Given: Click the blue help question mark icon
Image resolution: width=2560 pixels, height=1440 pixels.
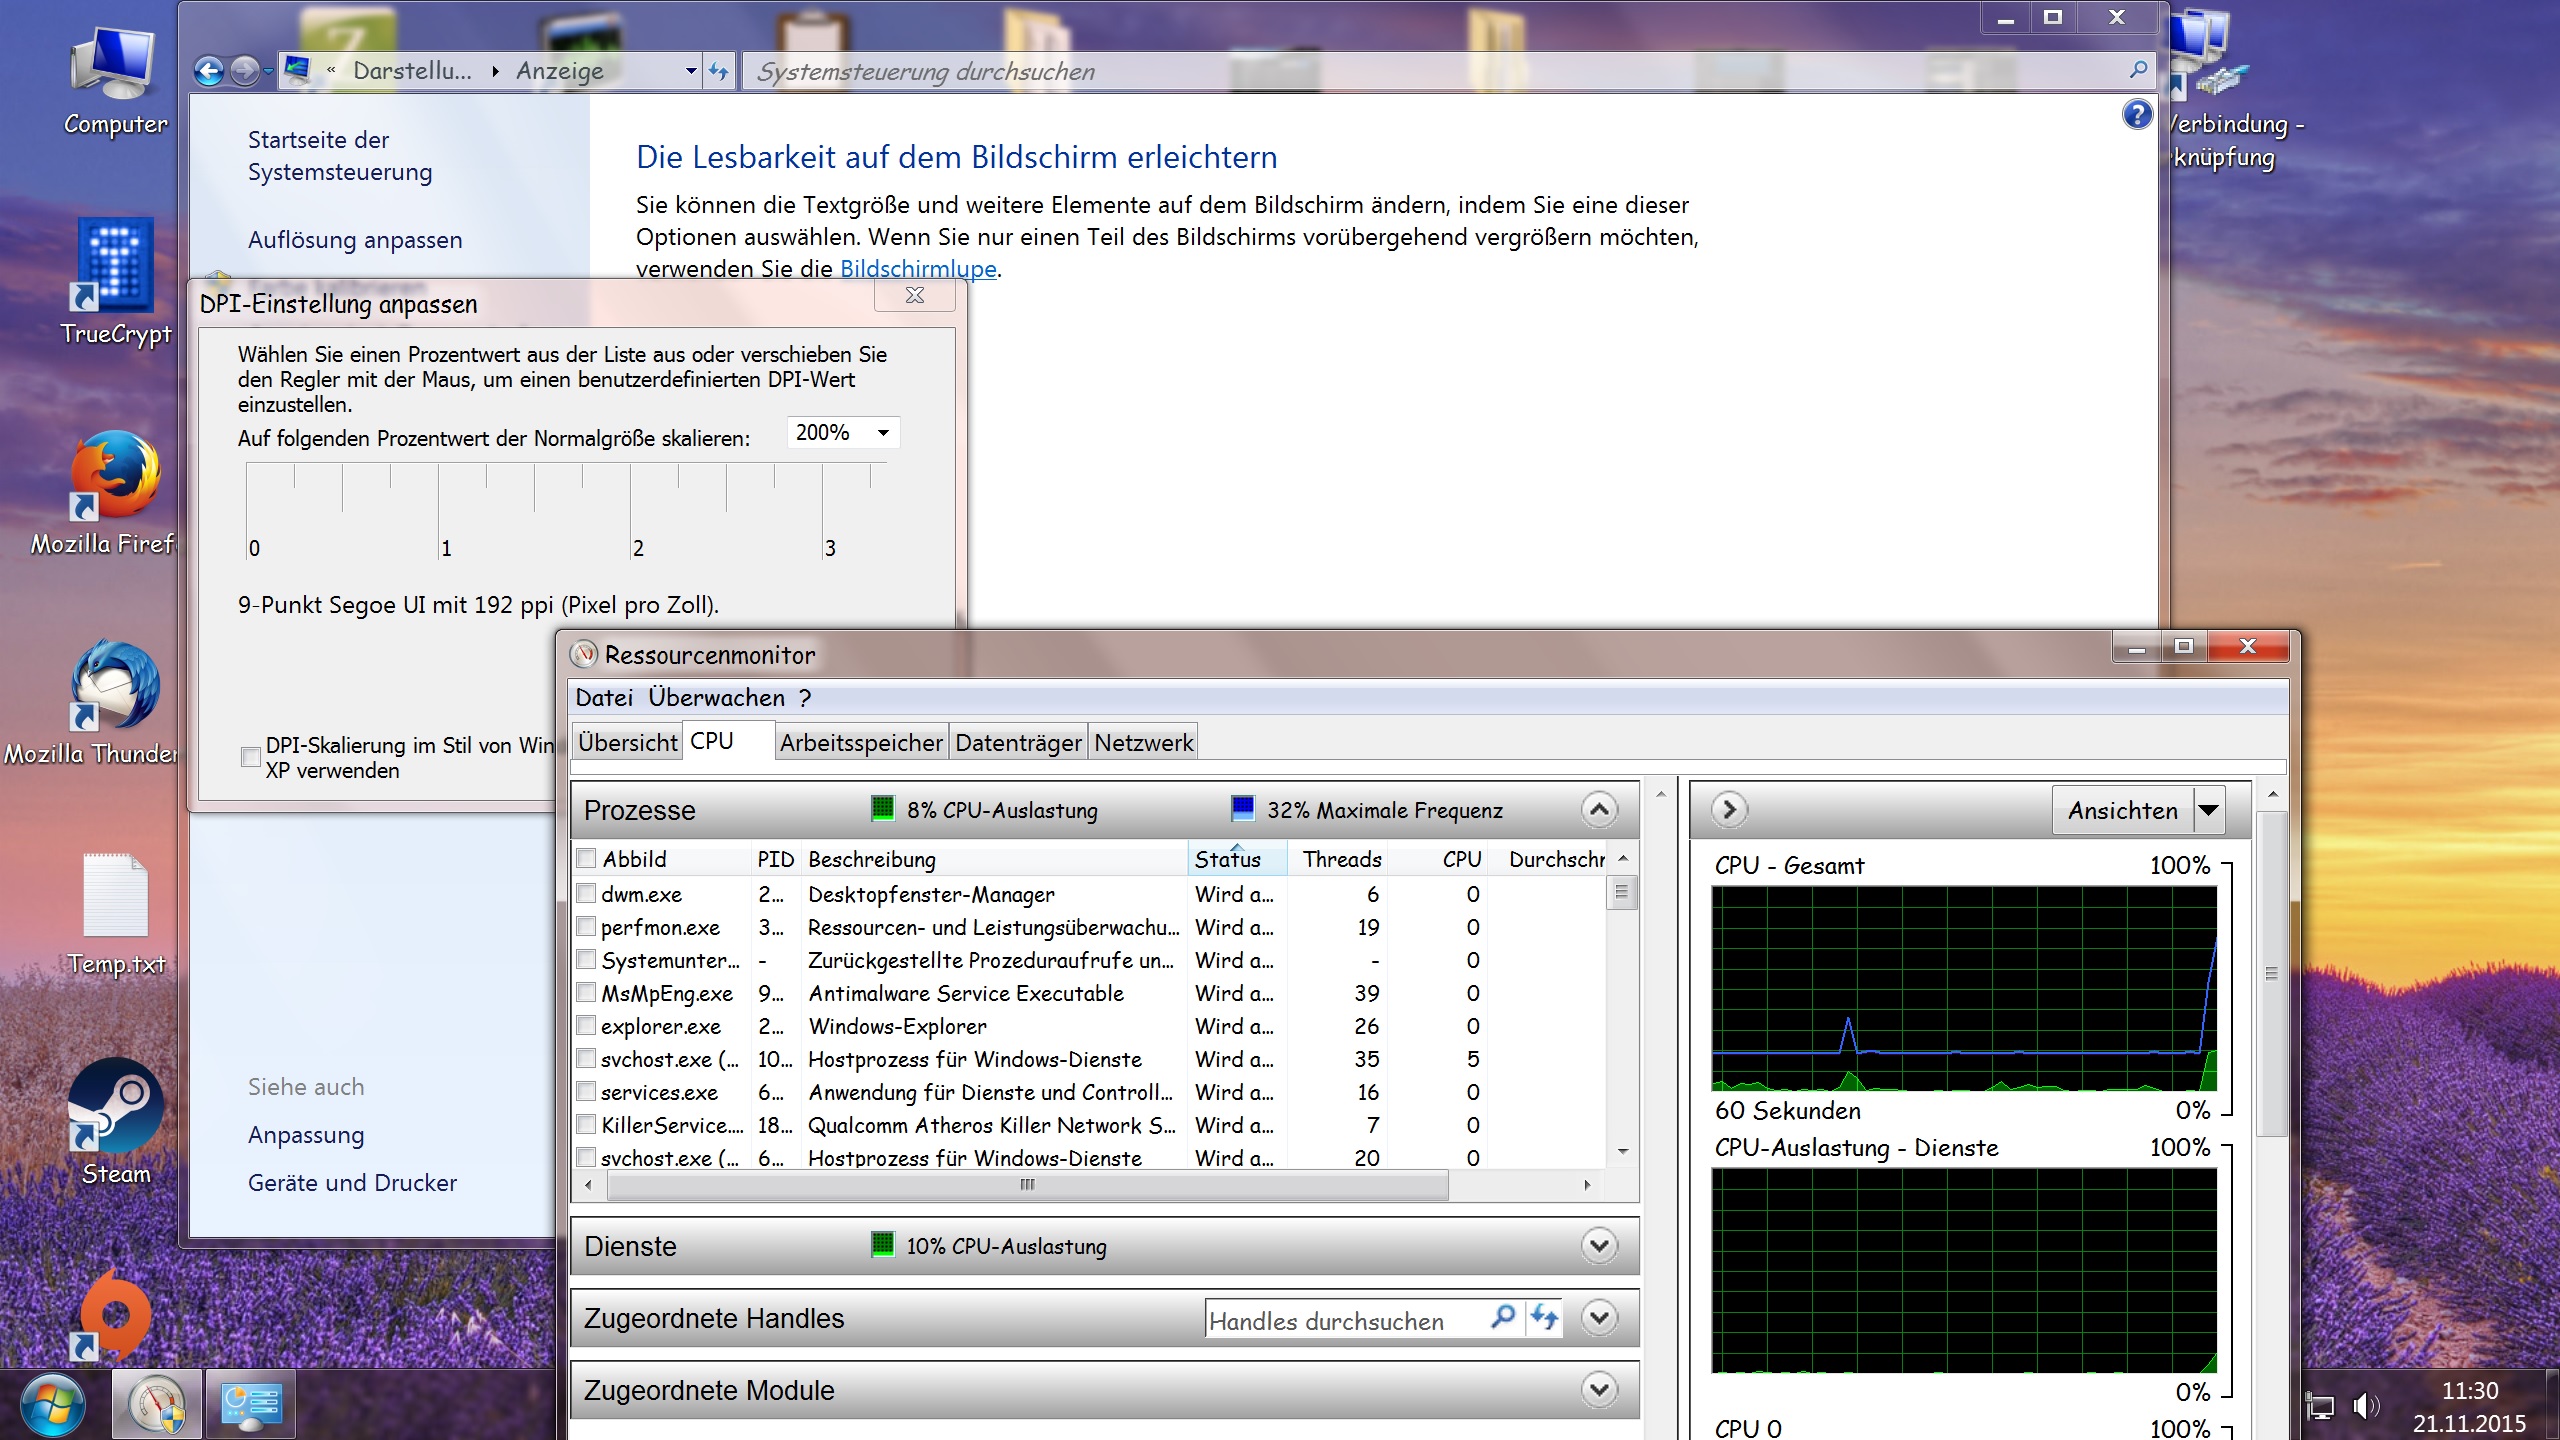Looking at the screenshot, I should [x=2136, y=115].
